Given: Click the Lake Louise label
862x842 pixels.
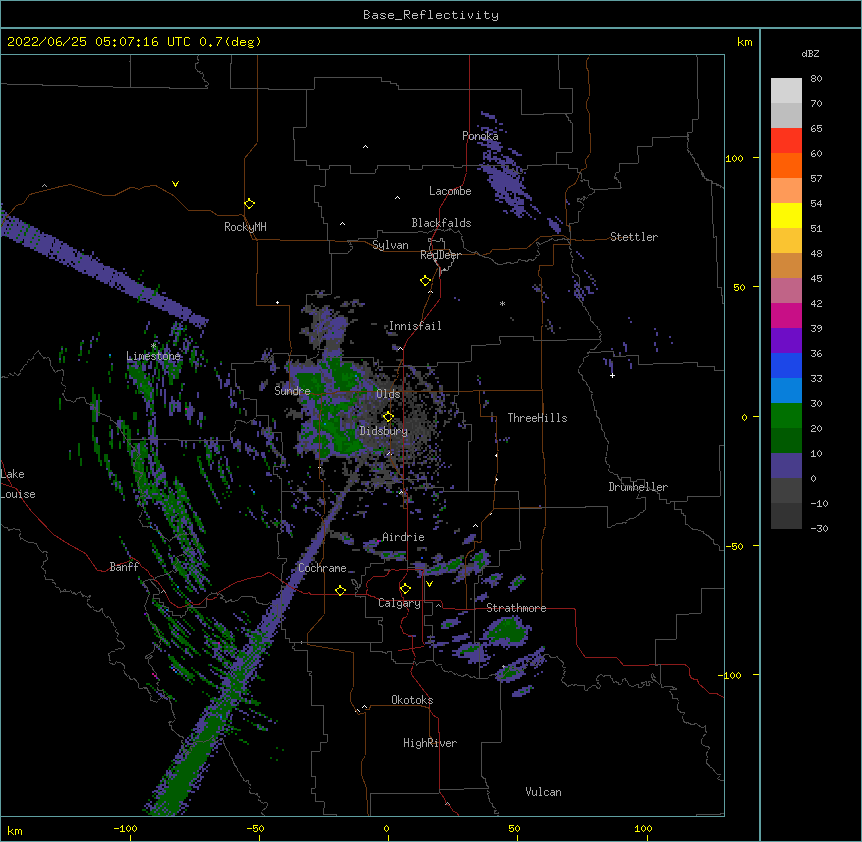Looking at the screenshot, I should pos(18,484).
